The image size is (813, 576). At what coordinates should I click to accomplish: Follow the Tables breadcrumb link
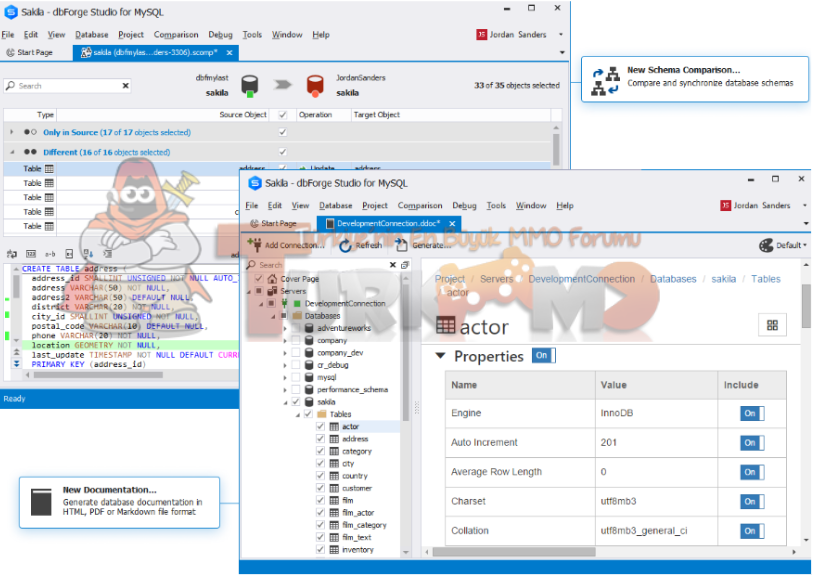click(x=765, y=279)
